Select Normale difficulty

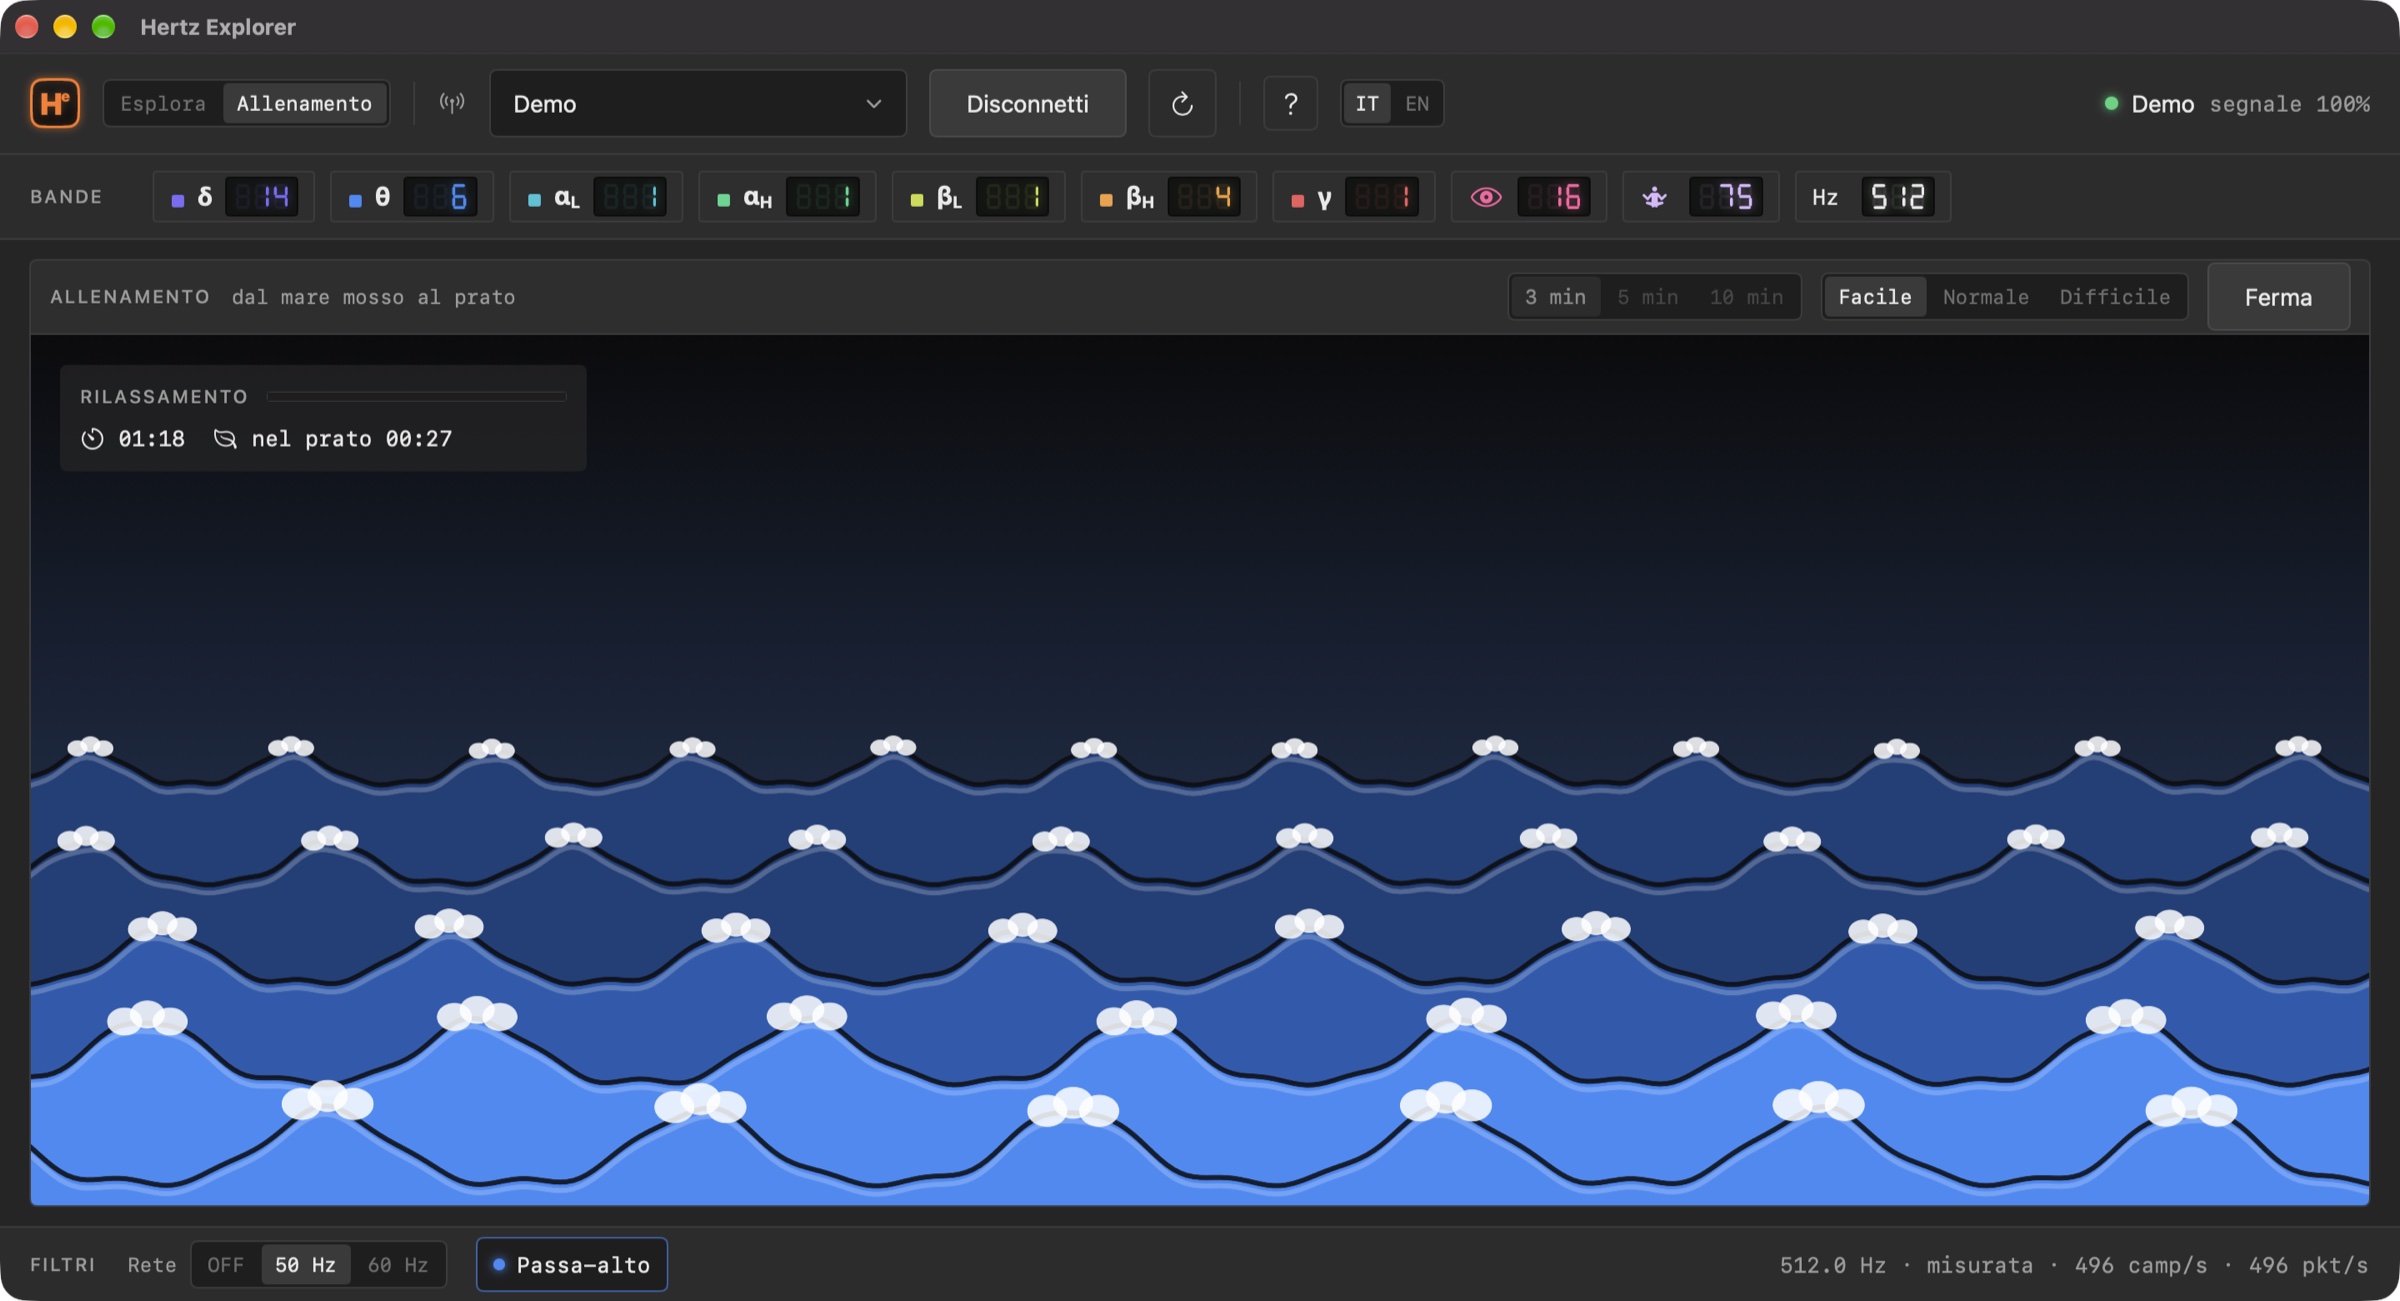click(x=1985, y=297)
